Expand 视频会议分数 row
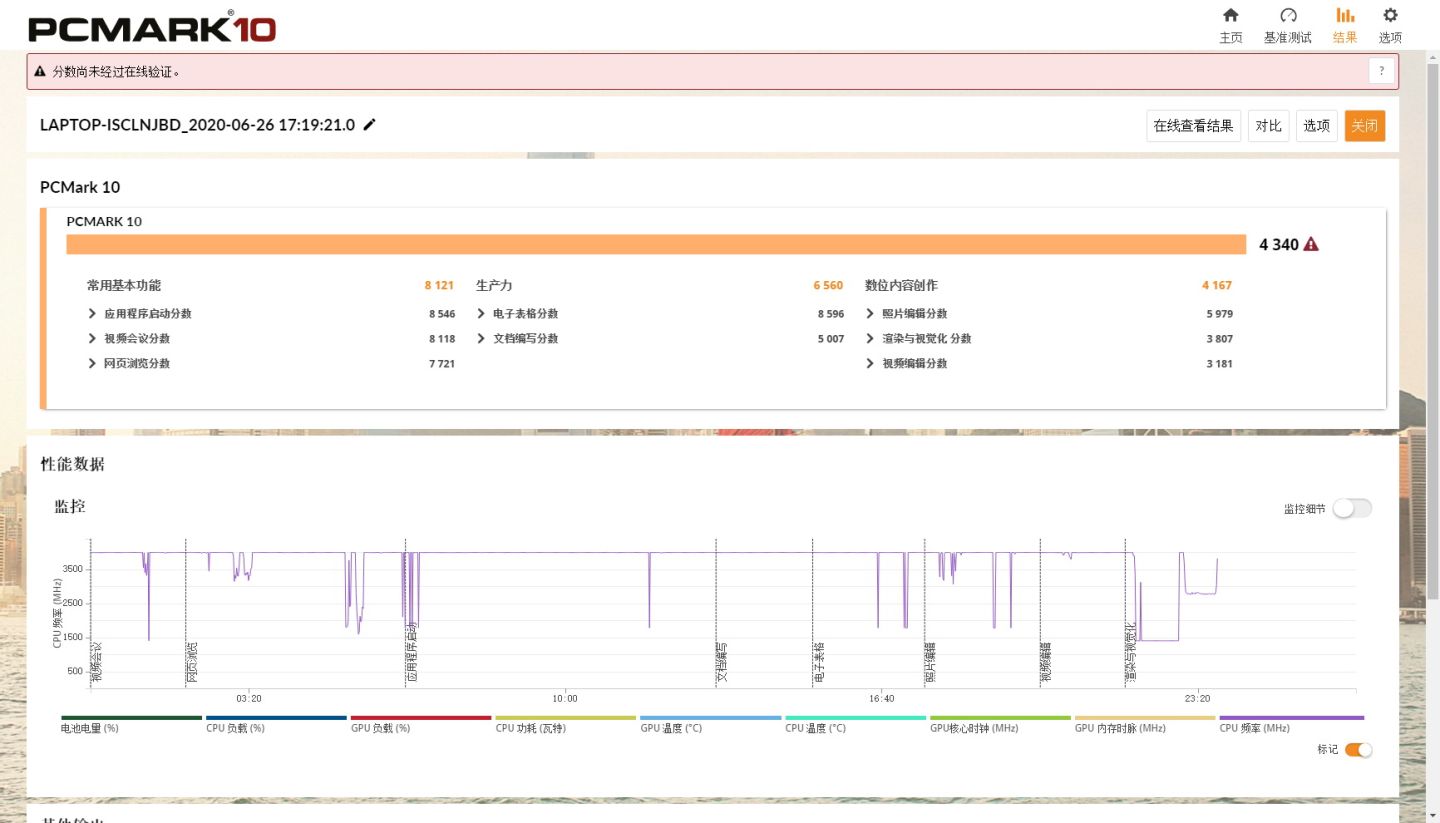The height and width of the screenshot is (823, 1440). click(93, 339)
